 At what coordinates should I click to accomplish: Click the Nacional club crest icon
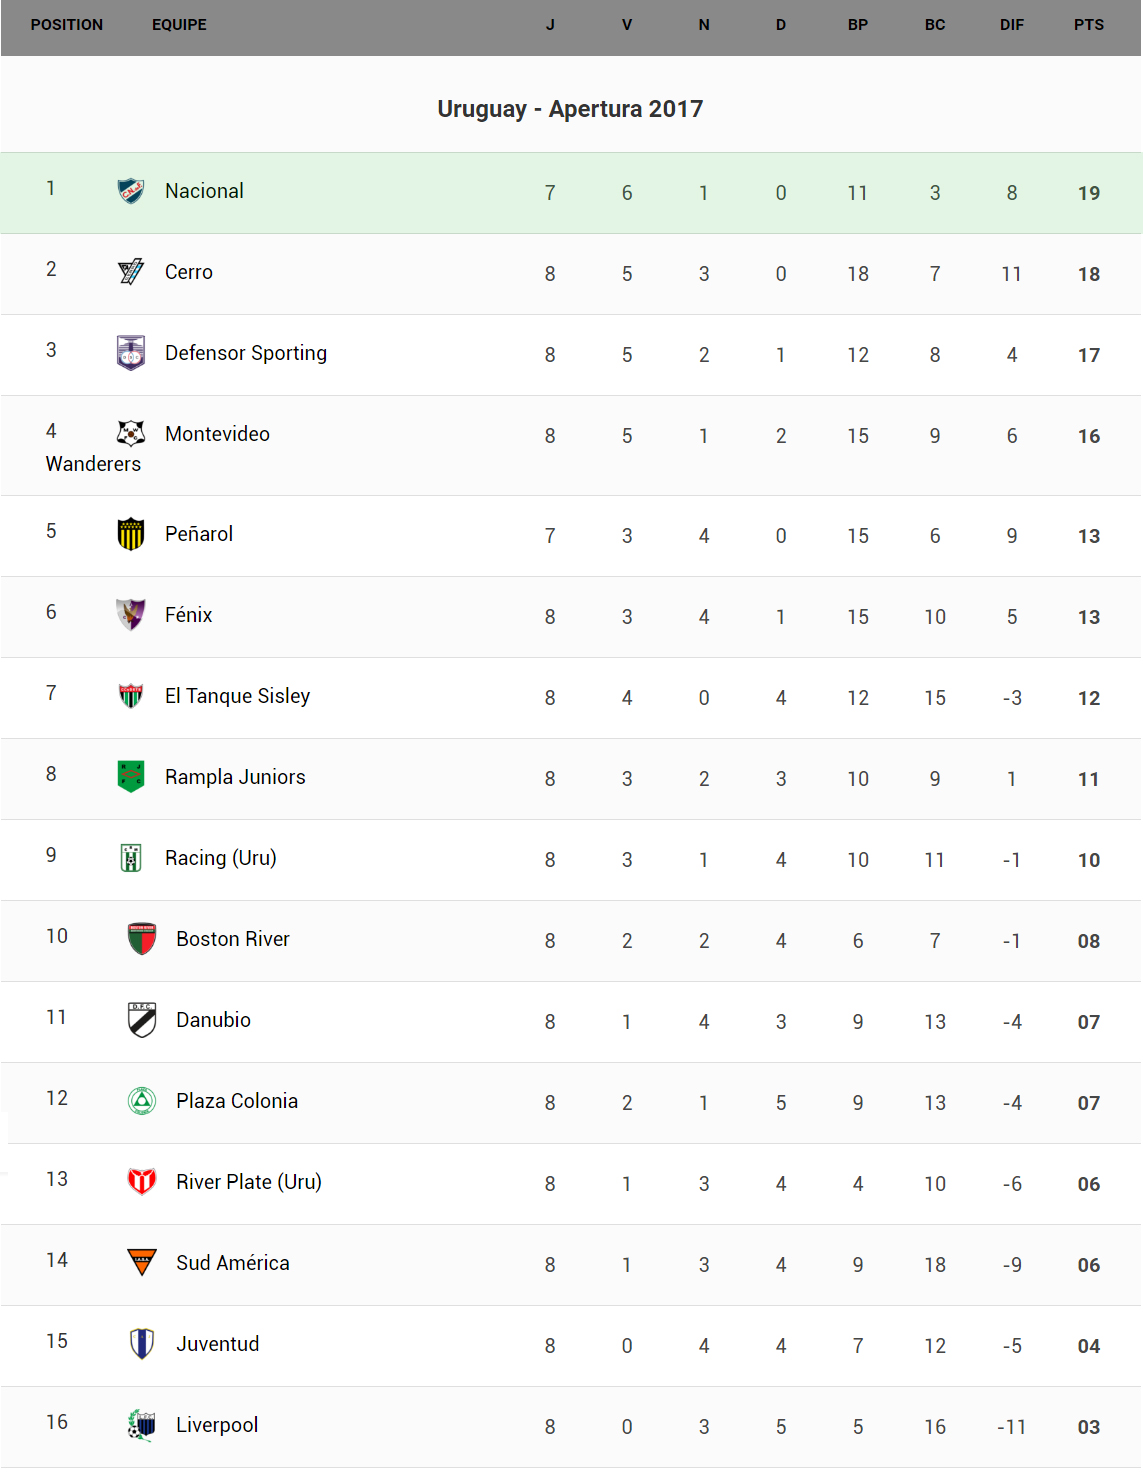tap(131, 190)
